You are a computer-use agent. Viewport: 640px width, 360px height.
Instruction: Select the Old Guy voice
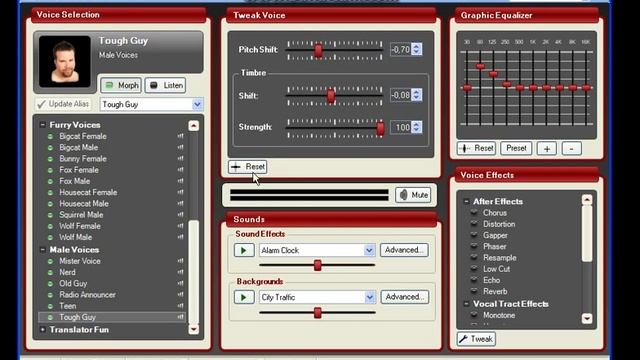73,284
